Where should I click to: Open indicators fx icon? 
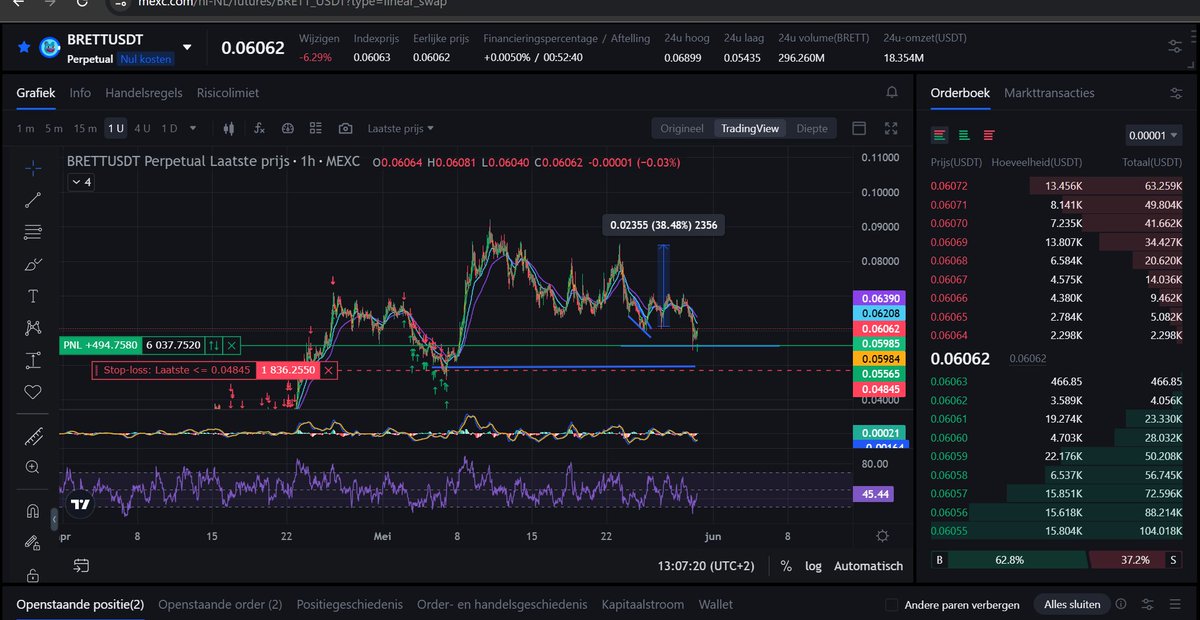259,128
